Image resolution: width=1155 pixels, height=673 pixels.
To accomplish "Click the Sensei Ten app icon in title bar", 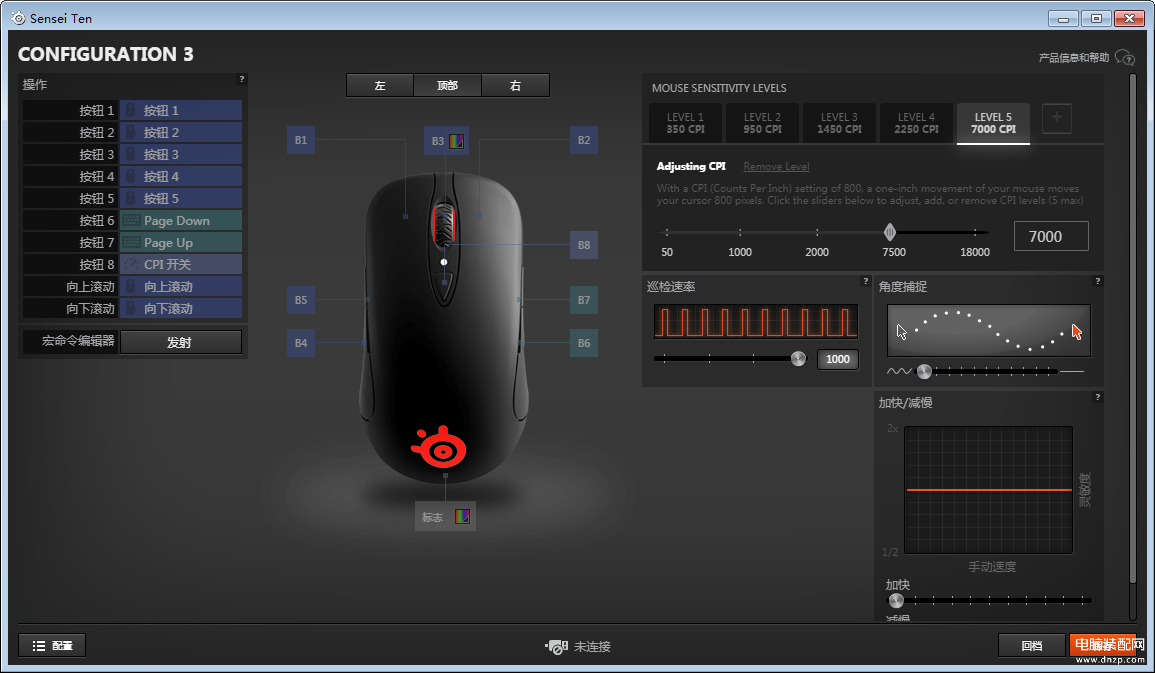I will (x=18, y=18).
